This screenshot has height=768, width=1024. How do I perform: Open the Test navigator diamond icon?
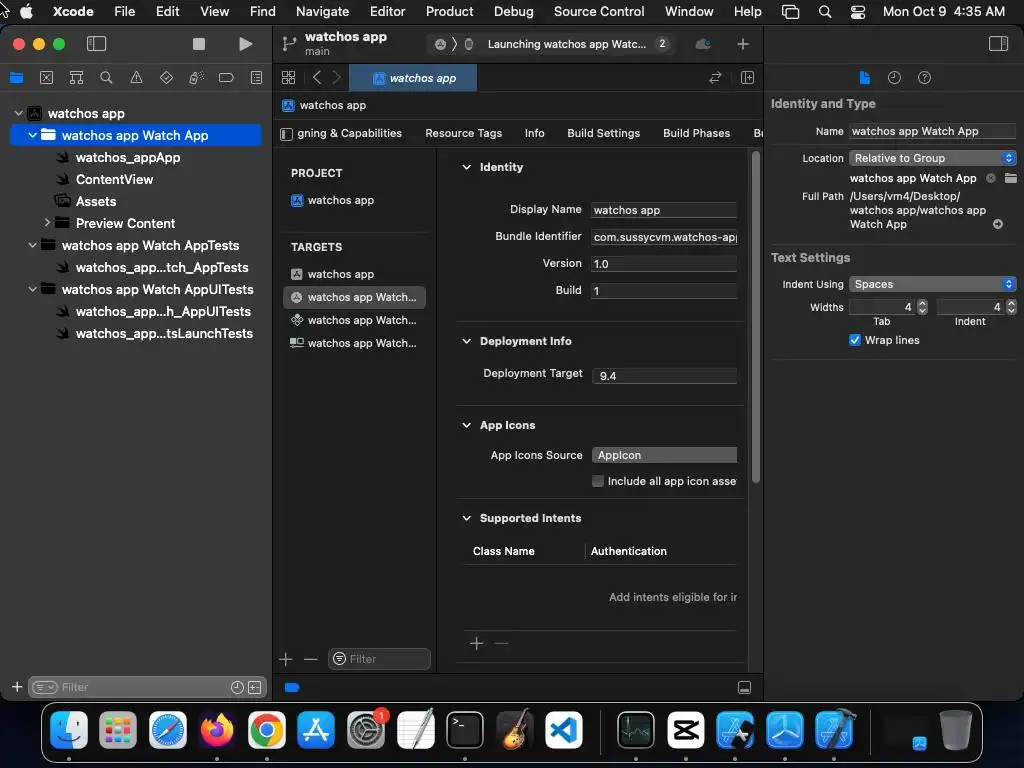[x=167, y=78]
